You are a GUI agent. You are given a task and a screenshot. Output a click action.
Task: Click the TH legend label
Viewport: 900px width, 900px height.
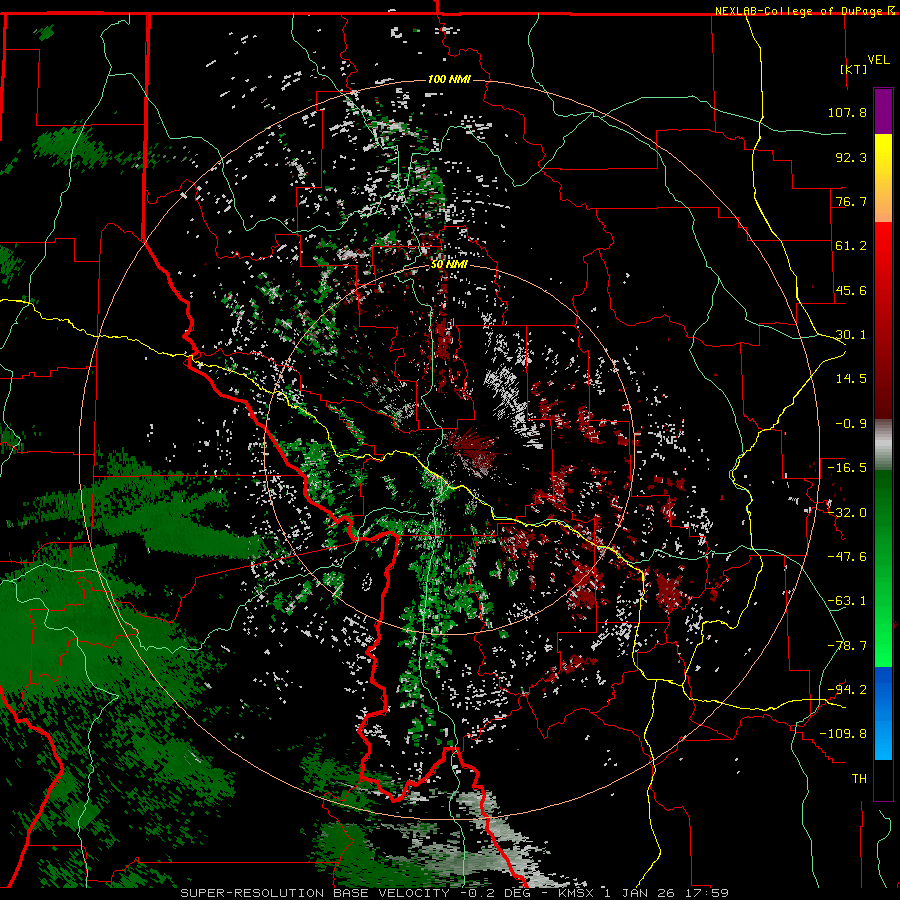click(x=859, y=779)
